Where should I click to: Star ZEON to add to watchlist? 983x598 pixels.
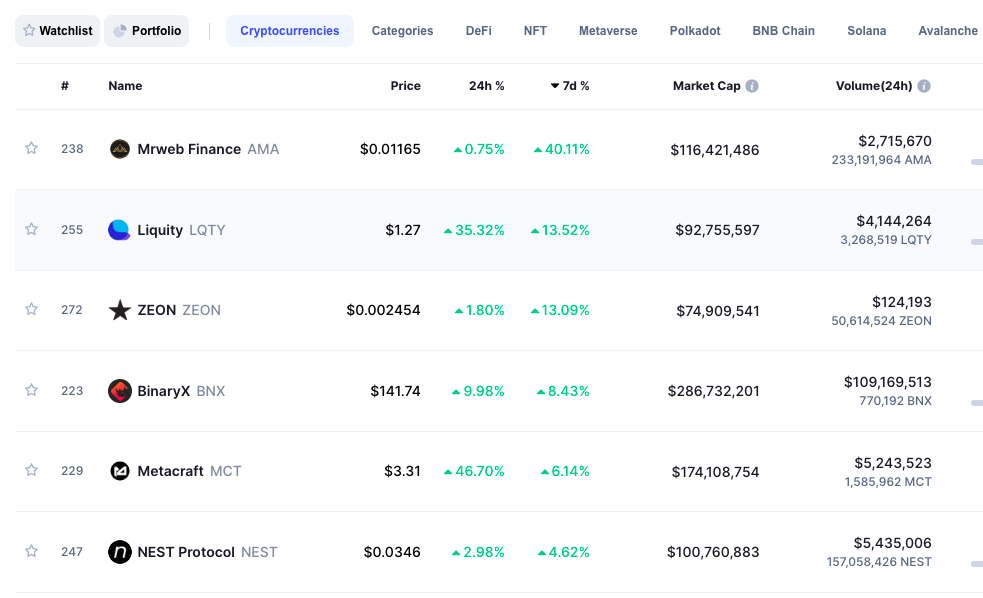click(x=31, y=309)
